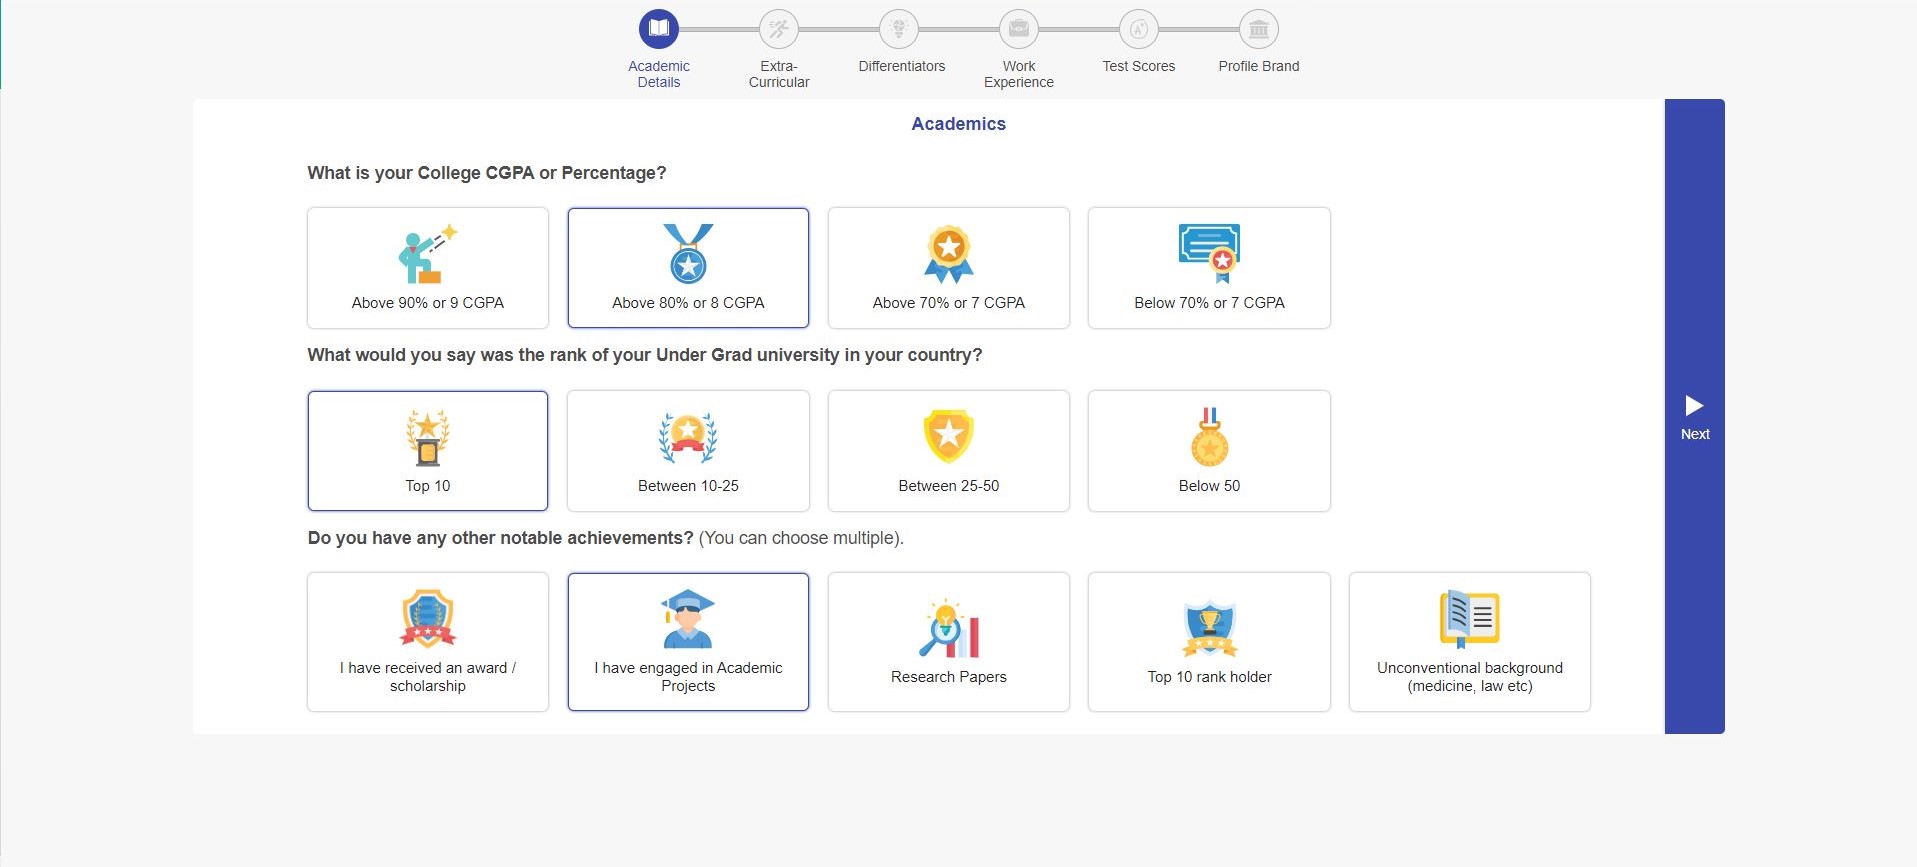Toggle the Top 10 rank holder label
Viewport: 1917px width, 867px height.
[x=1209, y=676]
